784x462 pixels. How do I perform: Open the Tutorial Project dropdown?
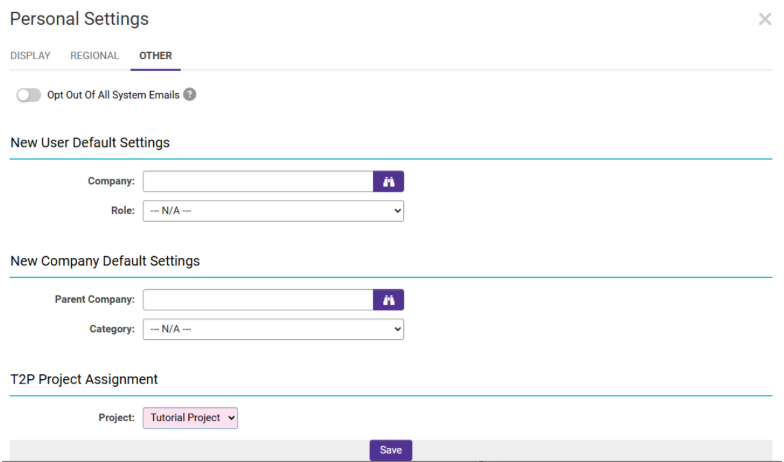(190, 417)
